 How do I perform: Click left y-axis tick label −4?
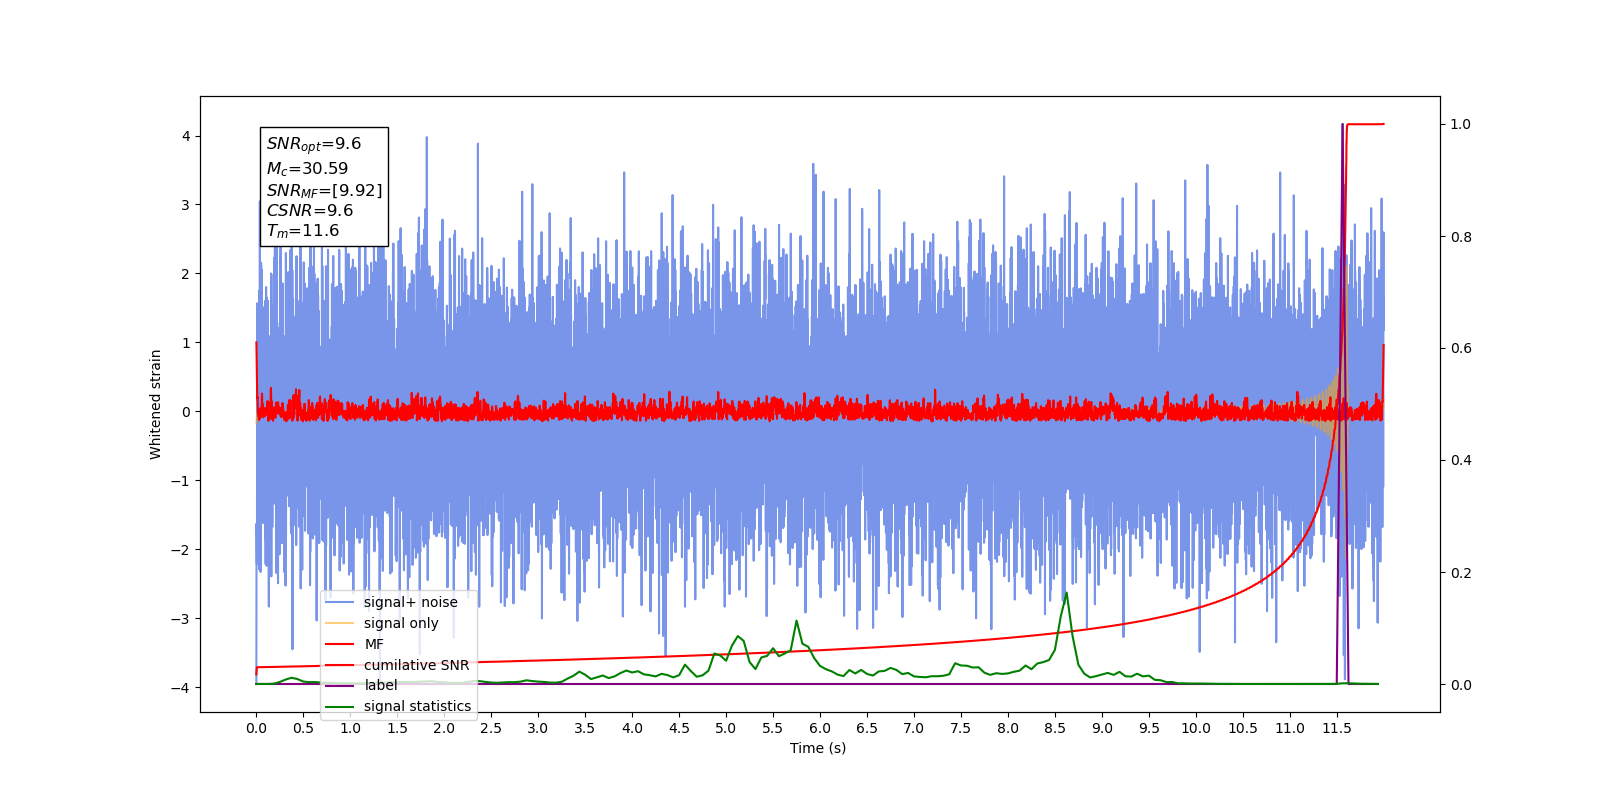181,688
